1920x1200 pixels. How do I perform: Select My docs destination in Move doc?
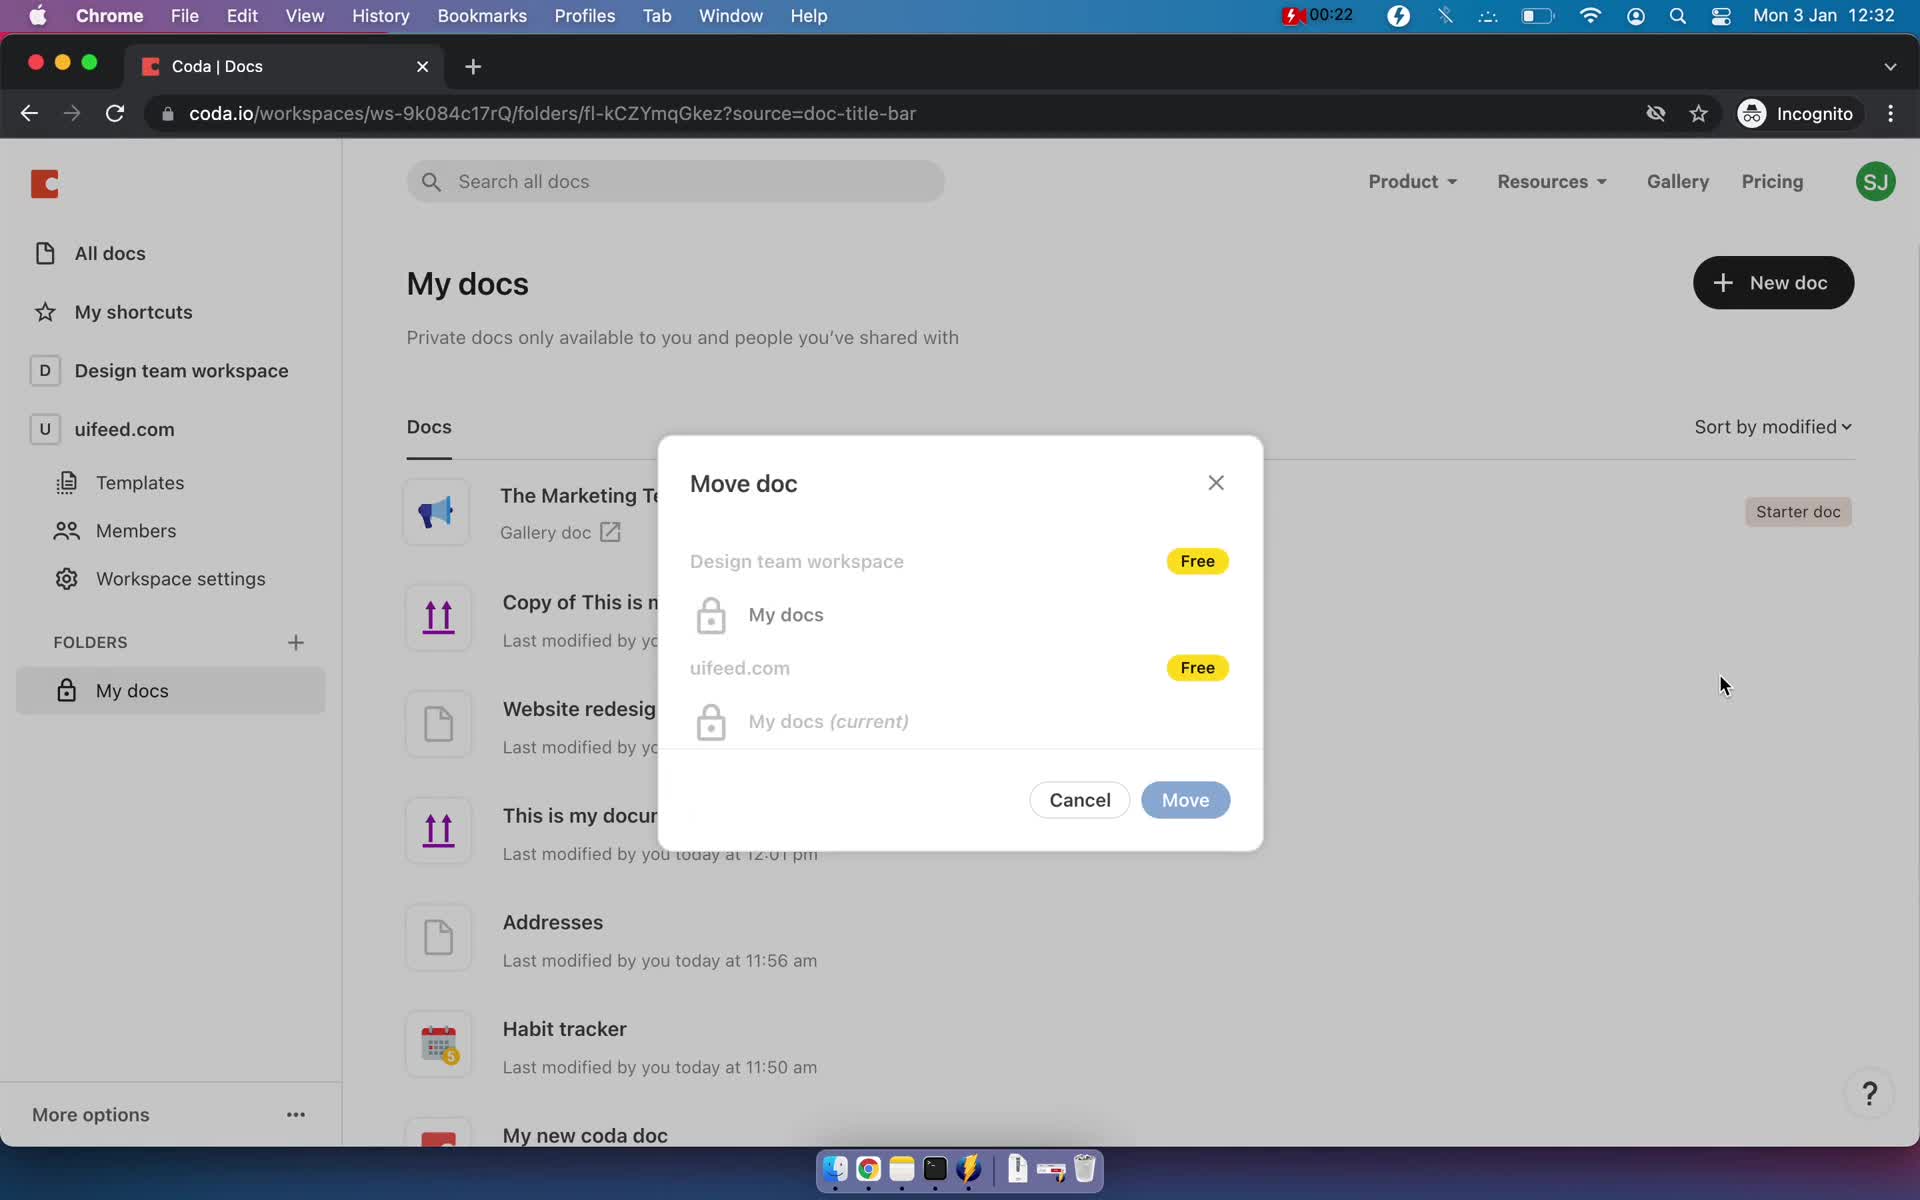785,614
